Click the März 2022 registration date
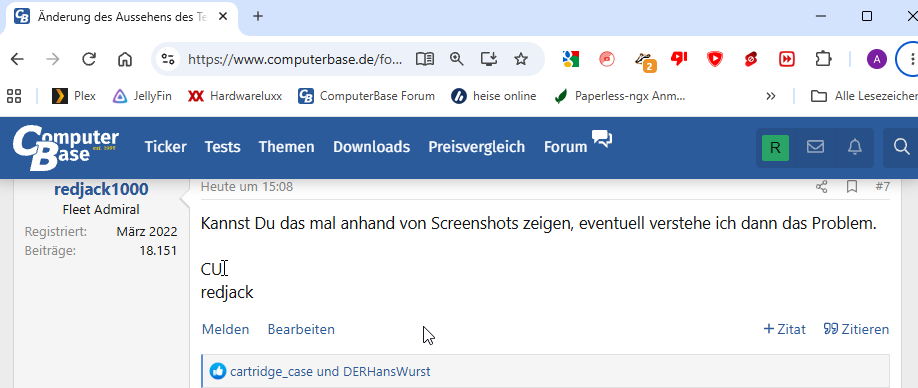Viewport: 918px width, 388px height. 146,231
